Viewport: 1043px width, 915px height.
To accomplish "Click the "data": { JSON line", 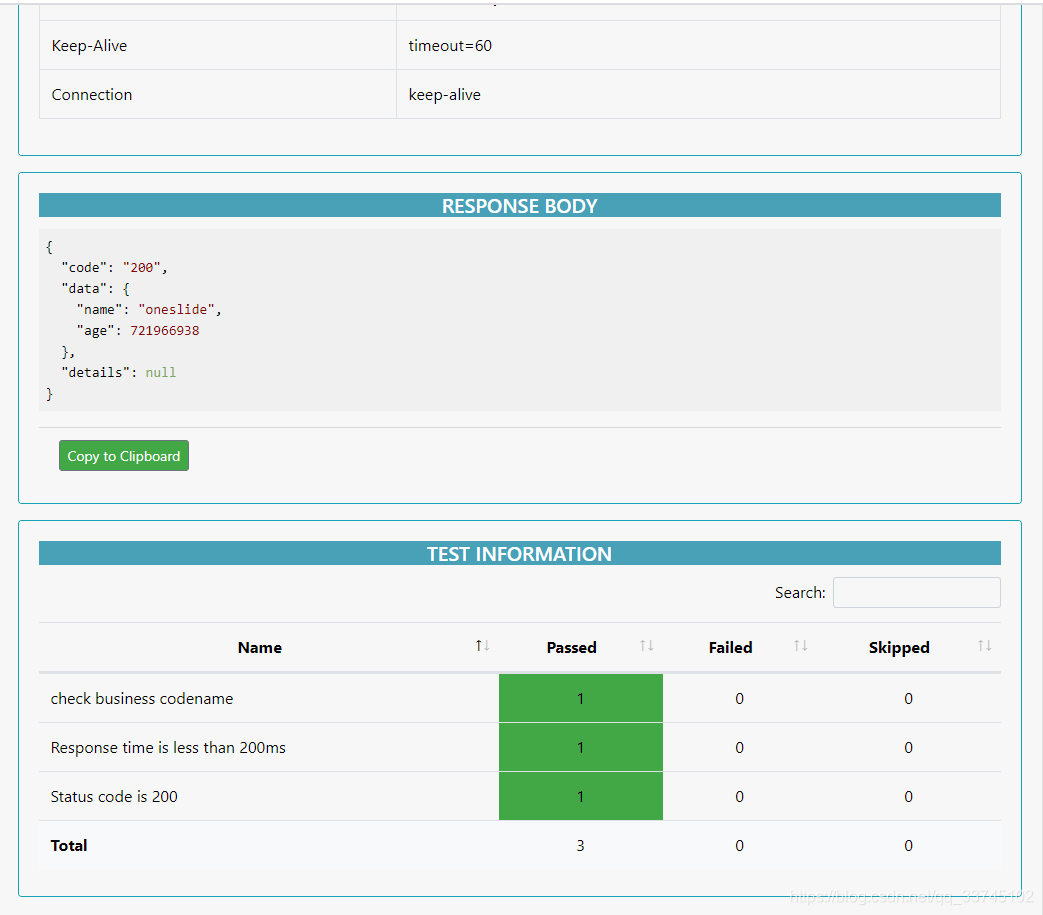I will click(96, 289).
